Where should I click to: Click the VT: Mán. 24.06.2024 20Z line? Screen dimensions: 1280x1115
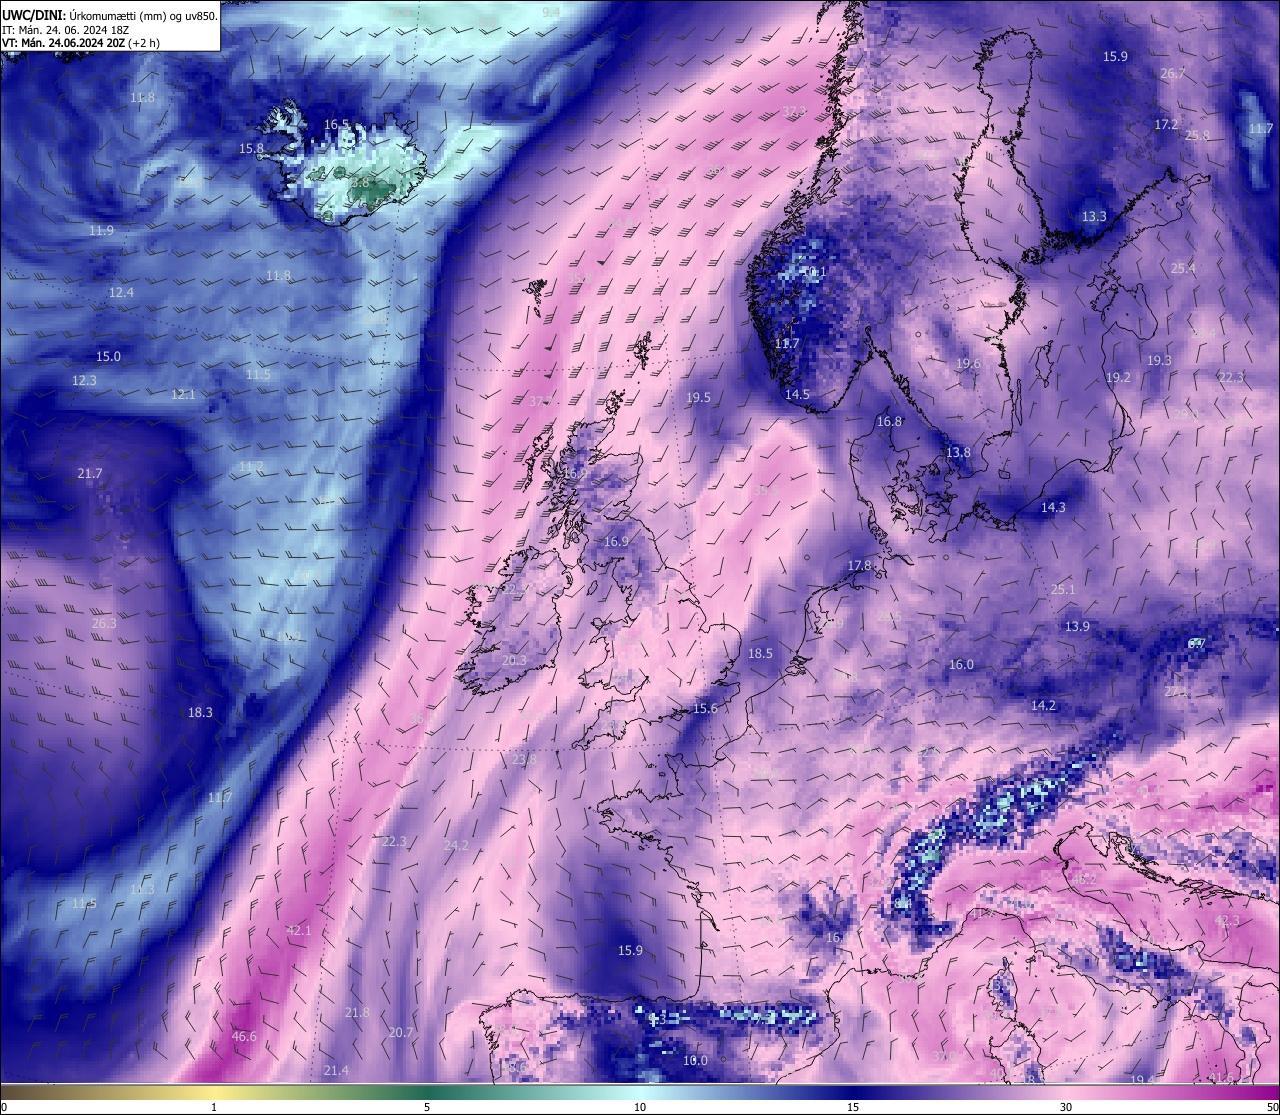80,43
